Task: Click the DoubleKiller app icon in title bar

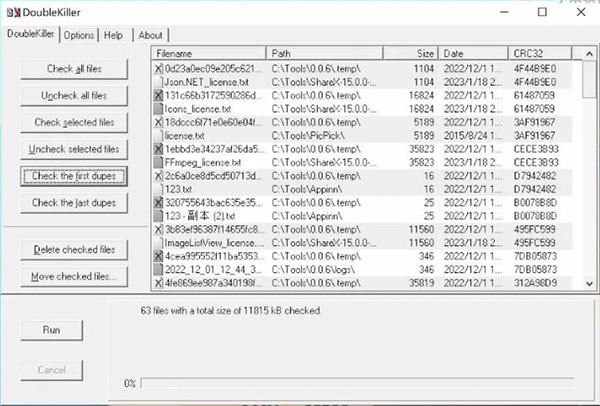Action: tap(13, 12)
